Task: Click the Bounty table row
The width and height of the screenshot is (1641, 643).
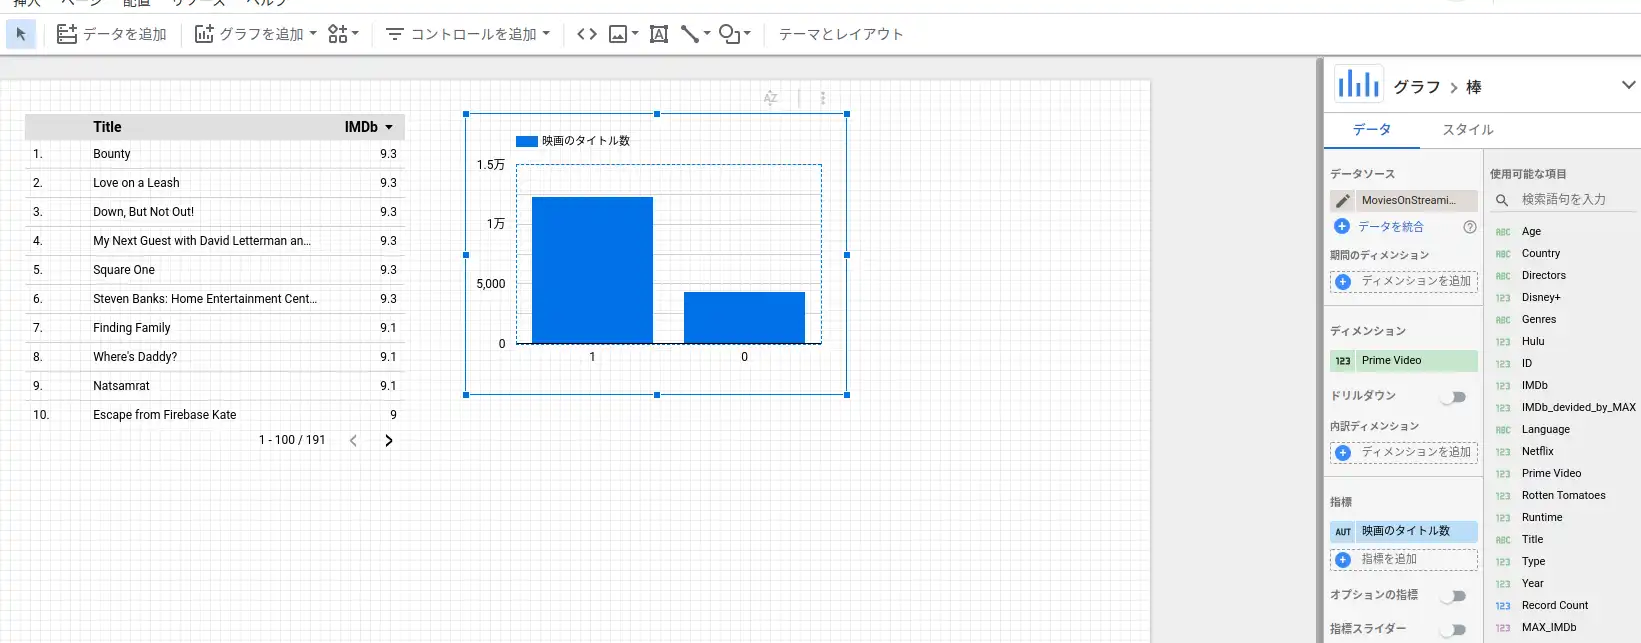Action: [x=215, y=154]
